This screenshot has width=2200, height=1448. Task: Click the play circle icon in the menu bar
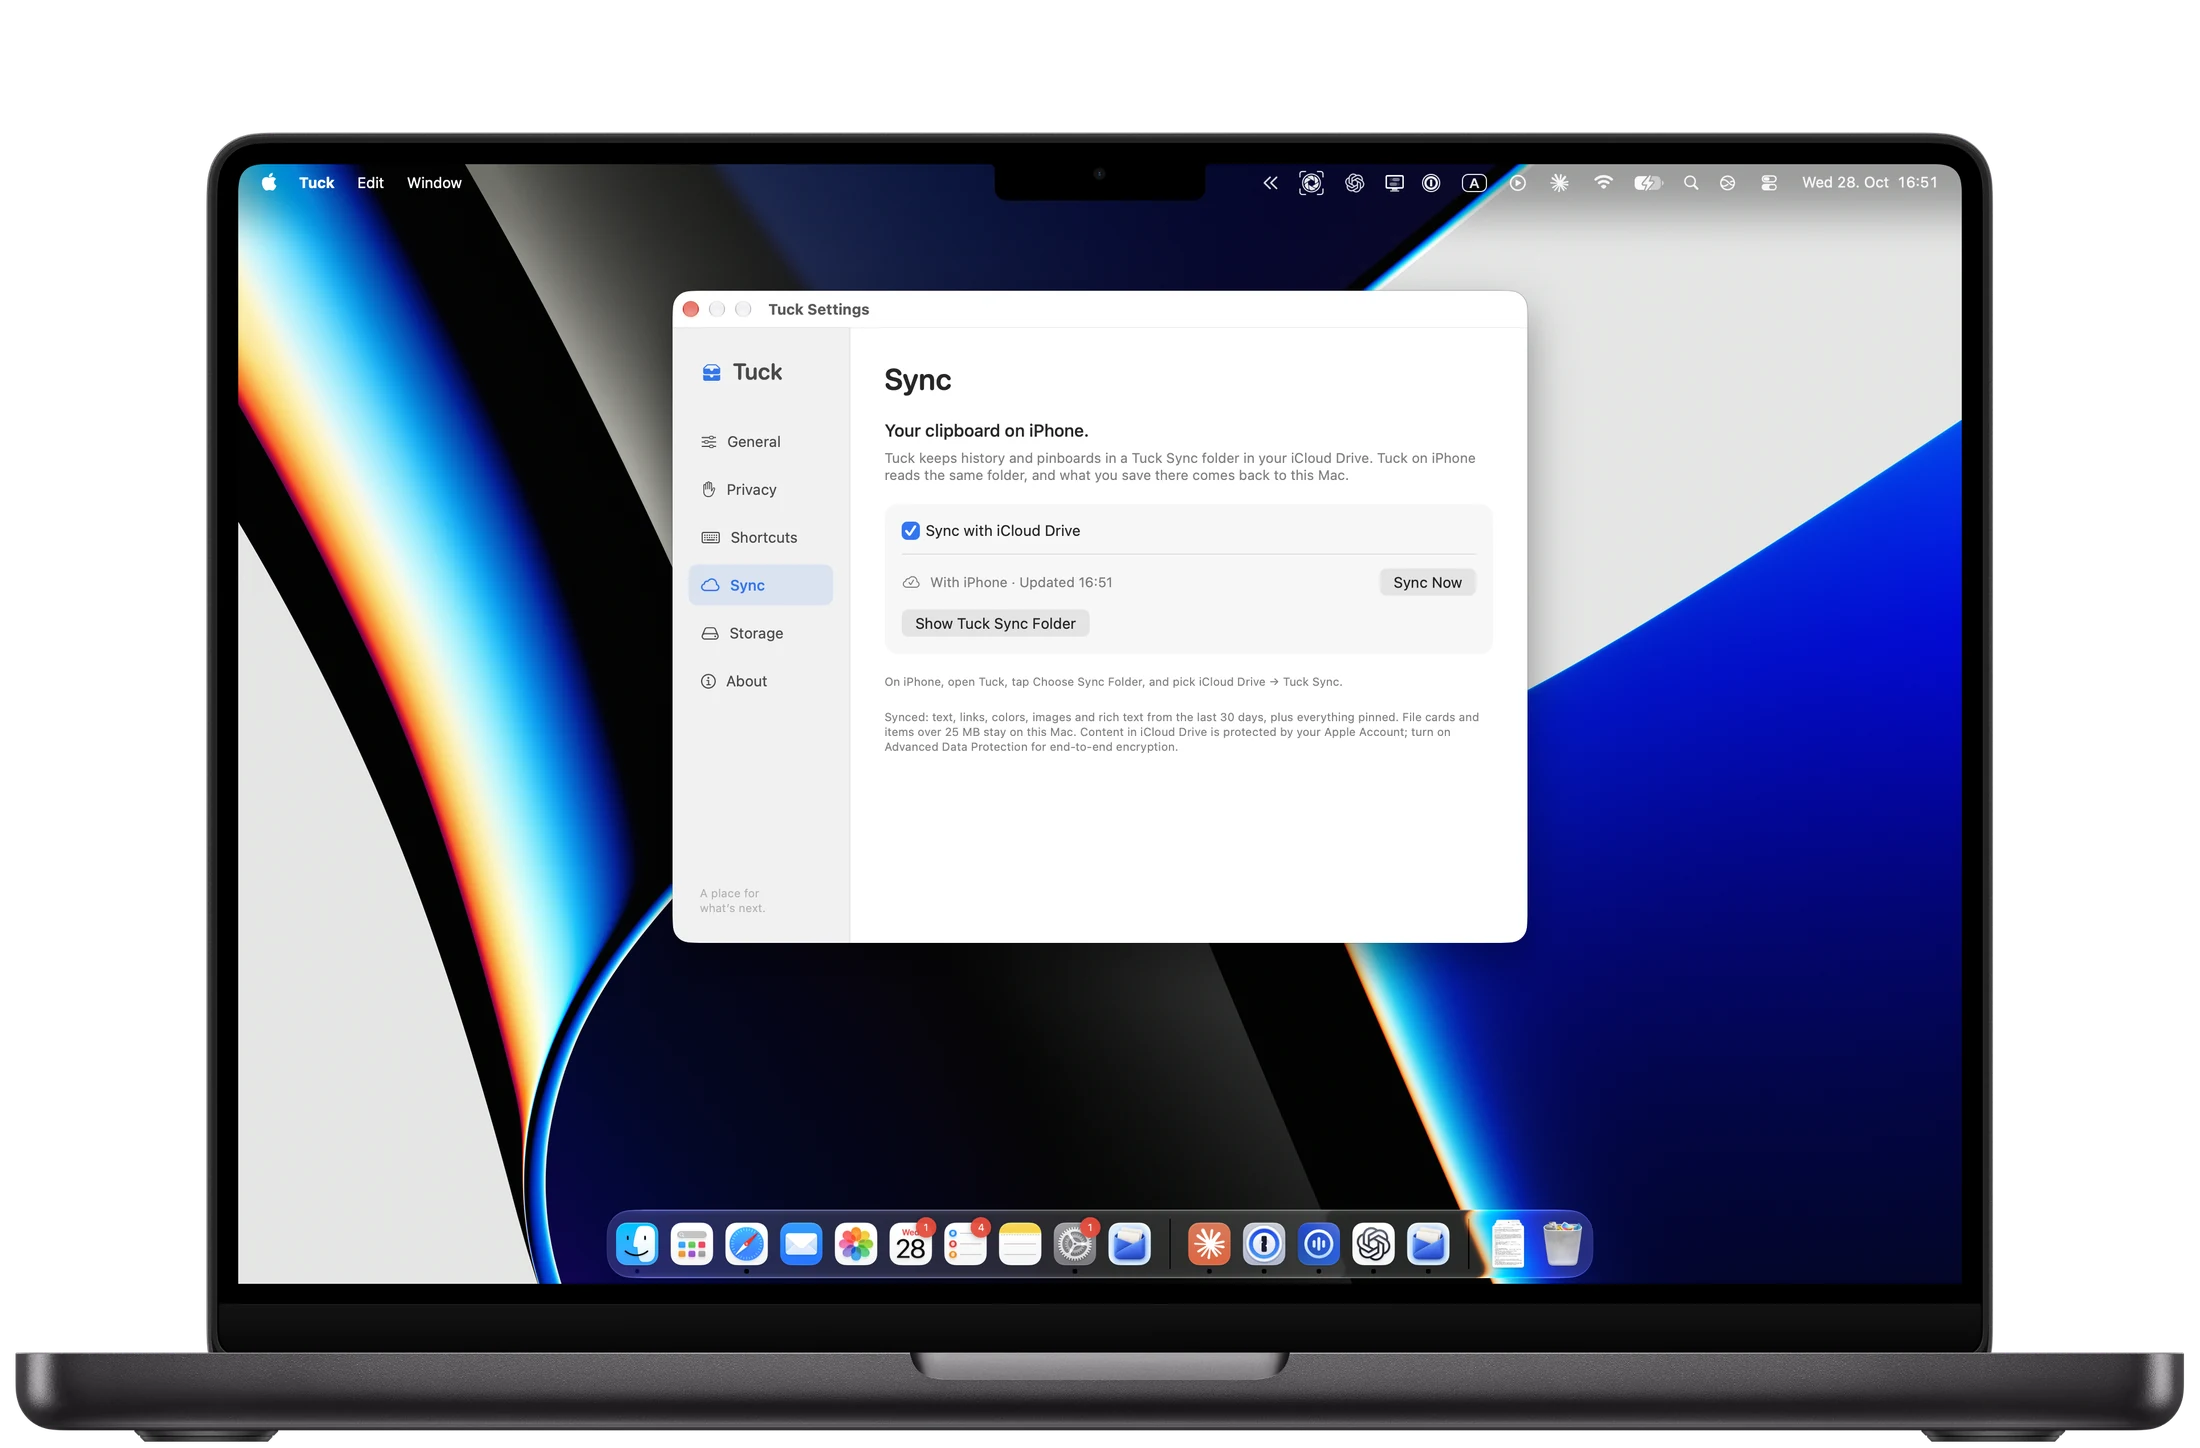tap(1518, 183)
